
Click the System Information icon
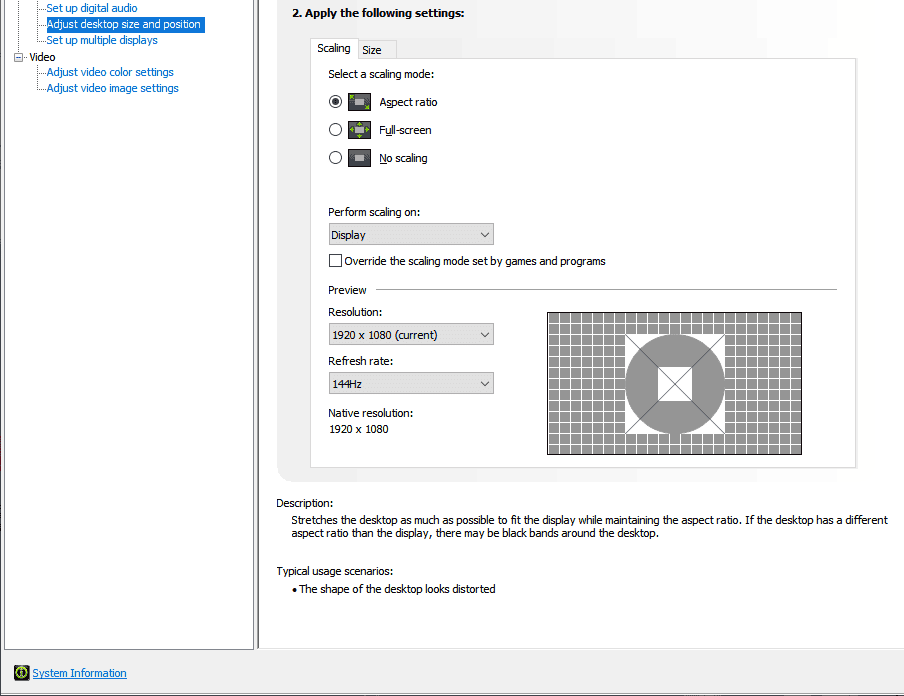[x=21, y=673]
